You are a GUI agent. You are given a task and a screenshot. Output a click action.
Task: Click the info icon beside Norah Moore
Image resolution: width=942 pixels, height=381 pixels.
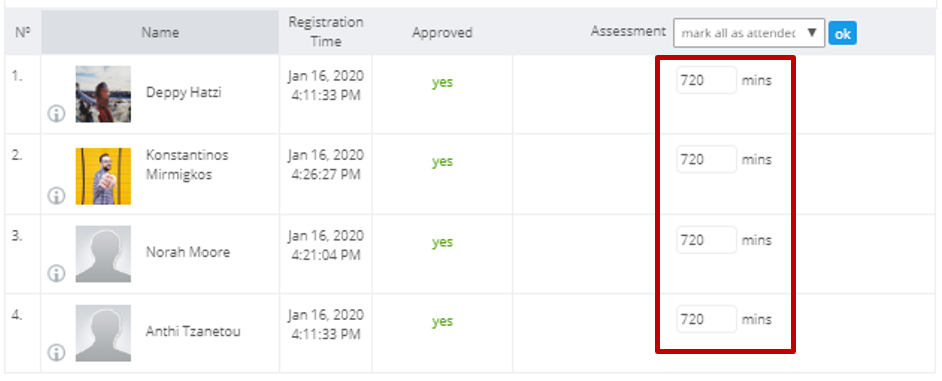56,273
